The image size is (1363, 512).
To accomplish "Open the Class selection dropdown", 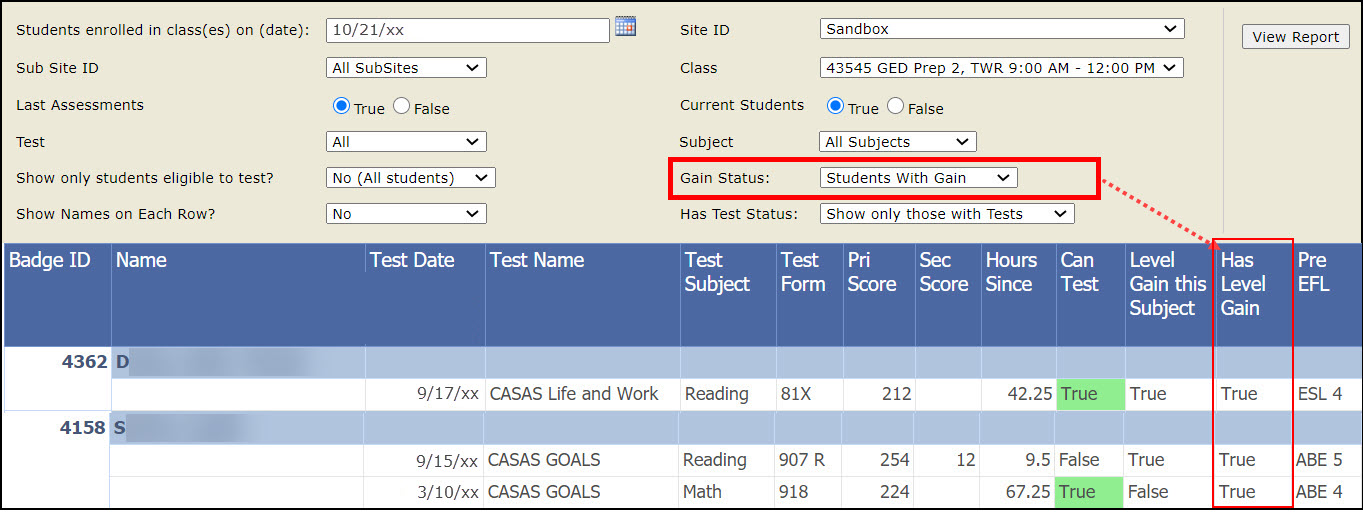I will coord(1001,68).
